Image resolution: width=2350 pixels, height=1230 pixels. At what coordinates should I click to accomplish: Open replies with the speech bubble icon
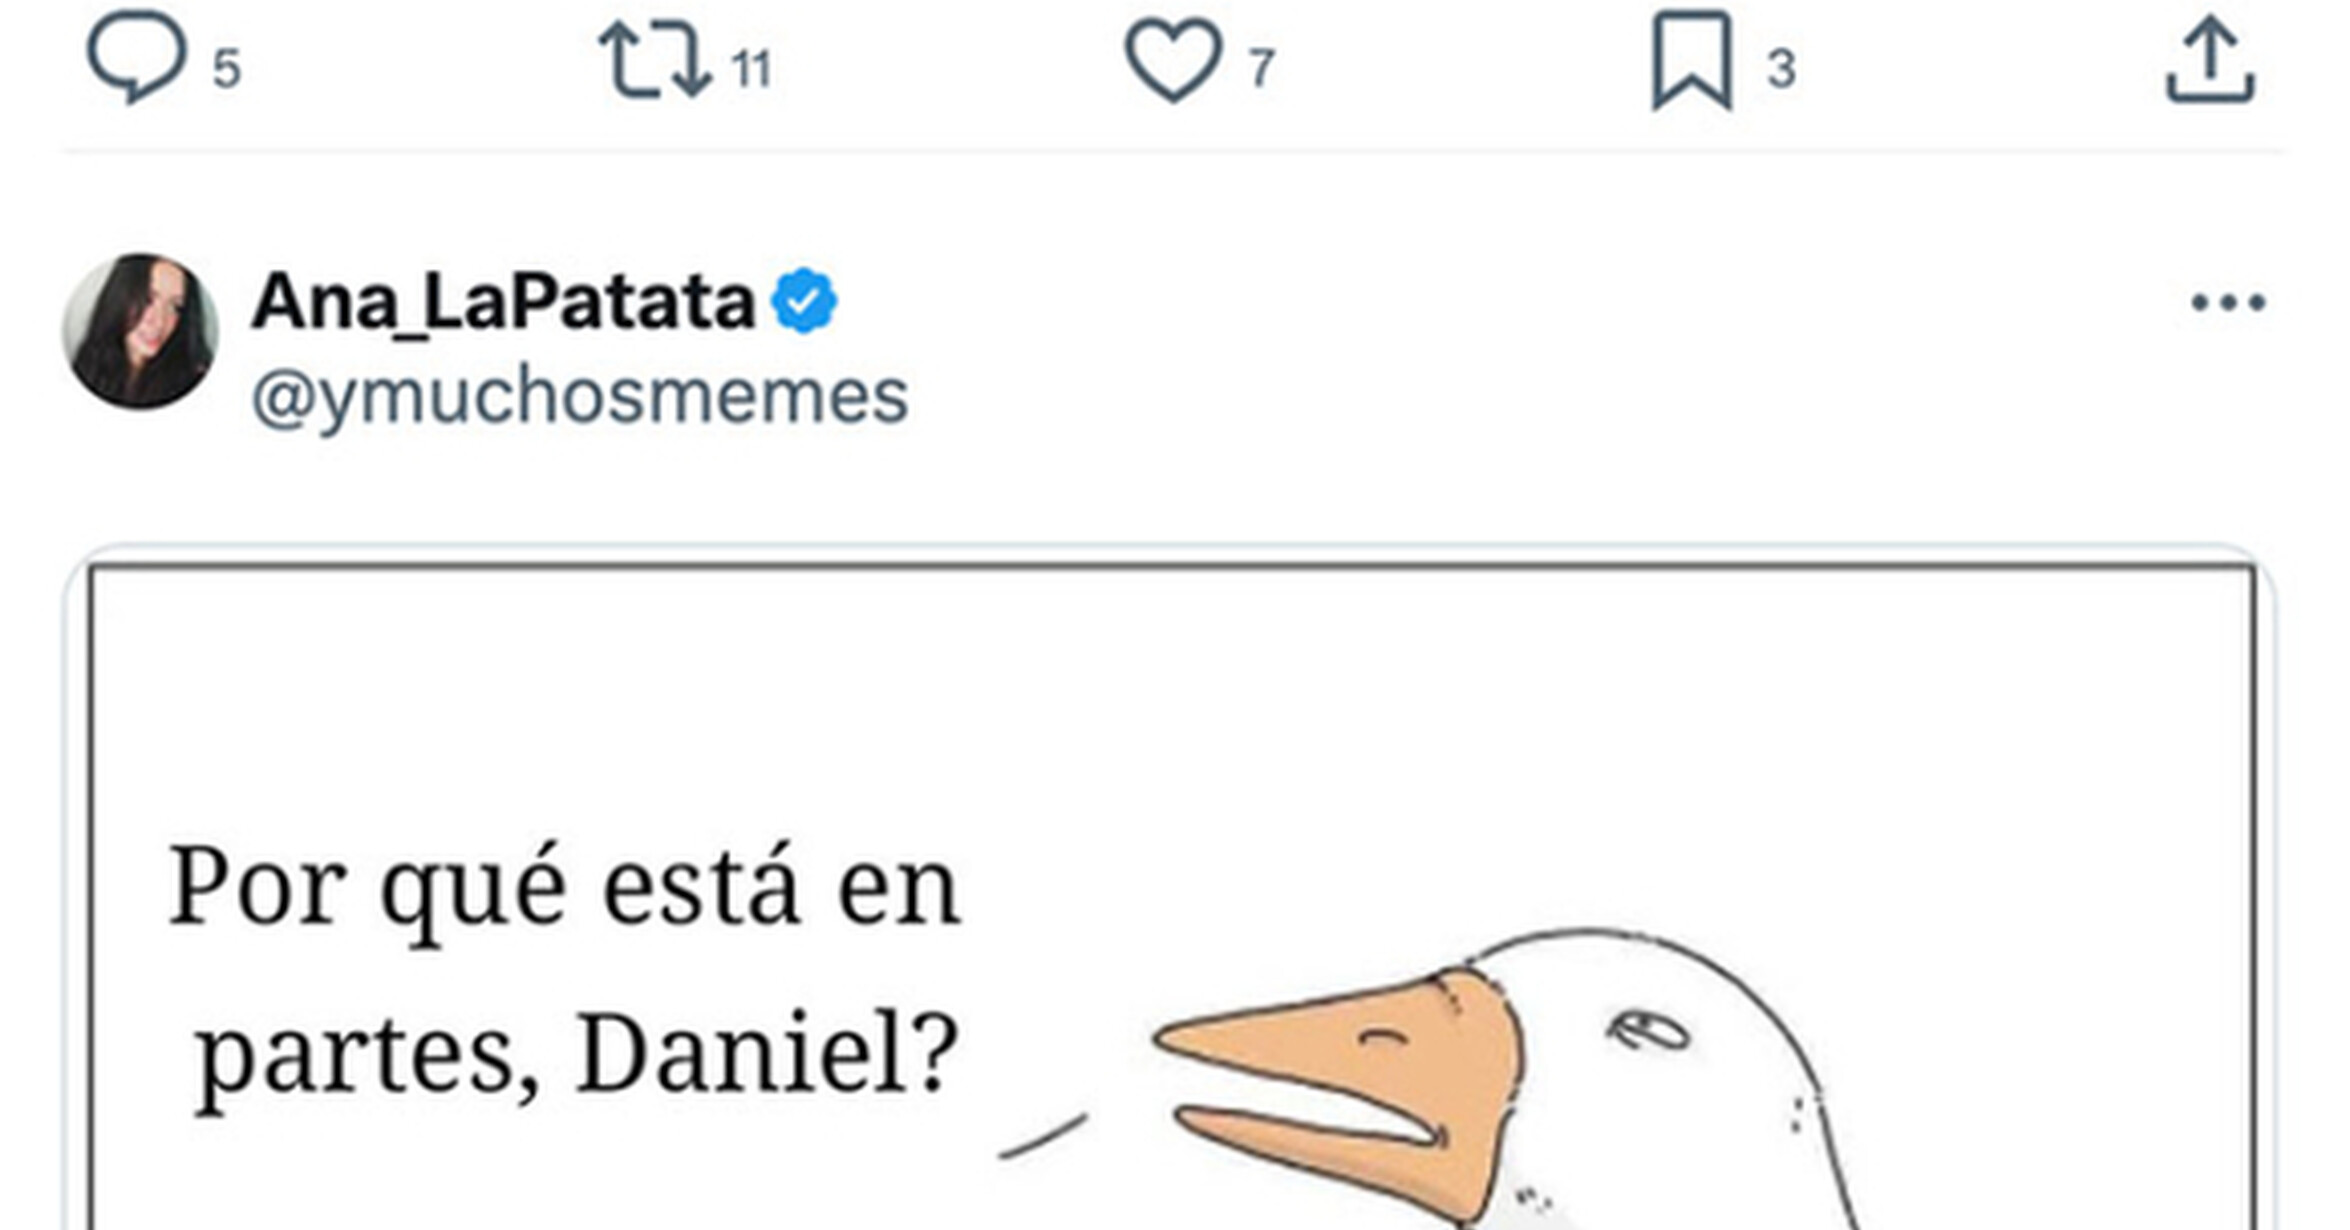(137, 59)
